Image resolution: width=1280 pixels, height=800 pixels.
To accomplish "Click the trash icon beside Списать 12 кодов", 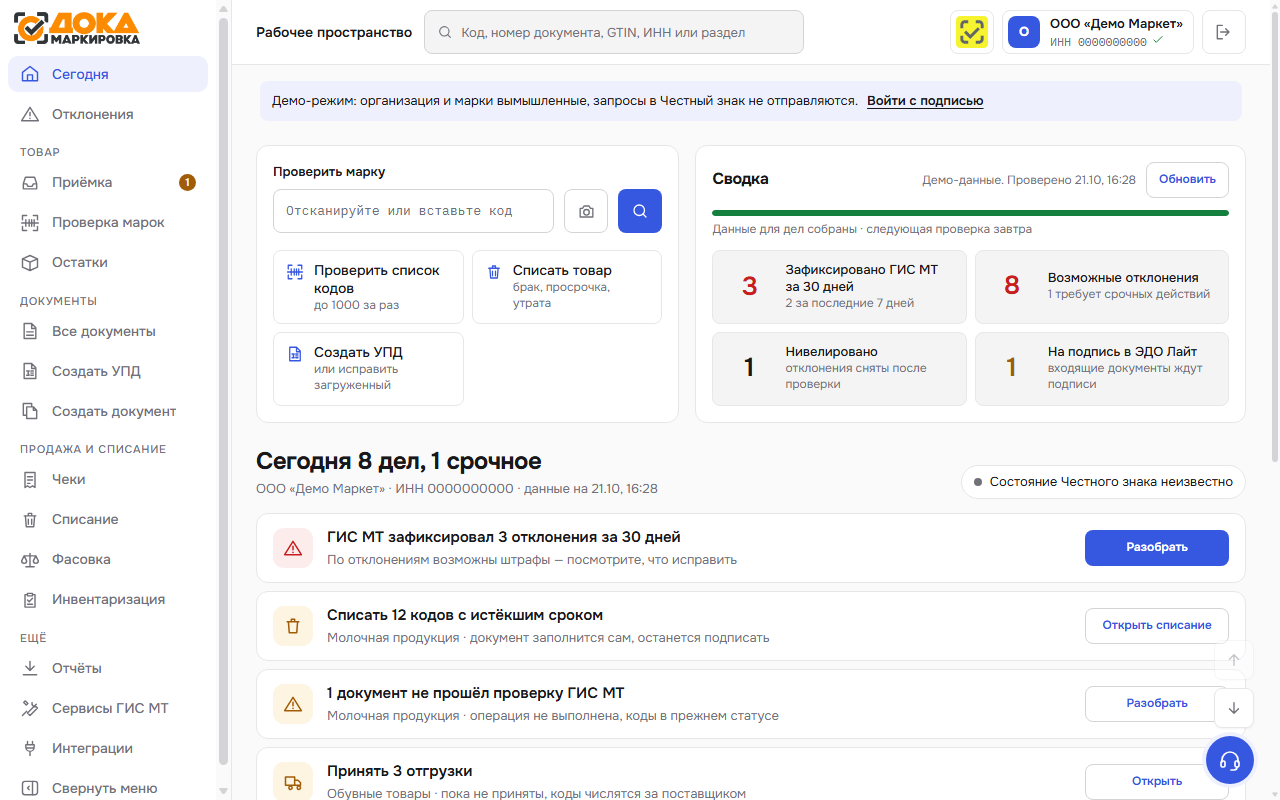I will click(293, 626).
